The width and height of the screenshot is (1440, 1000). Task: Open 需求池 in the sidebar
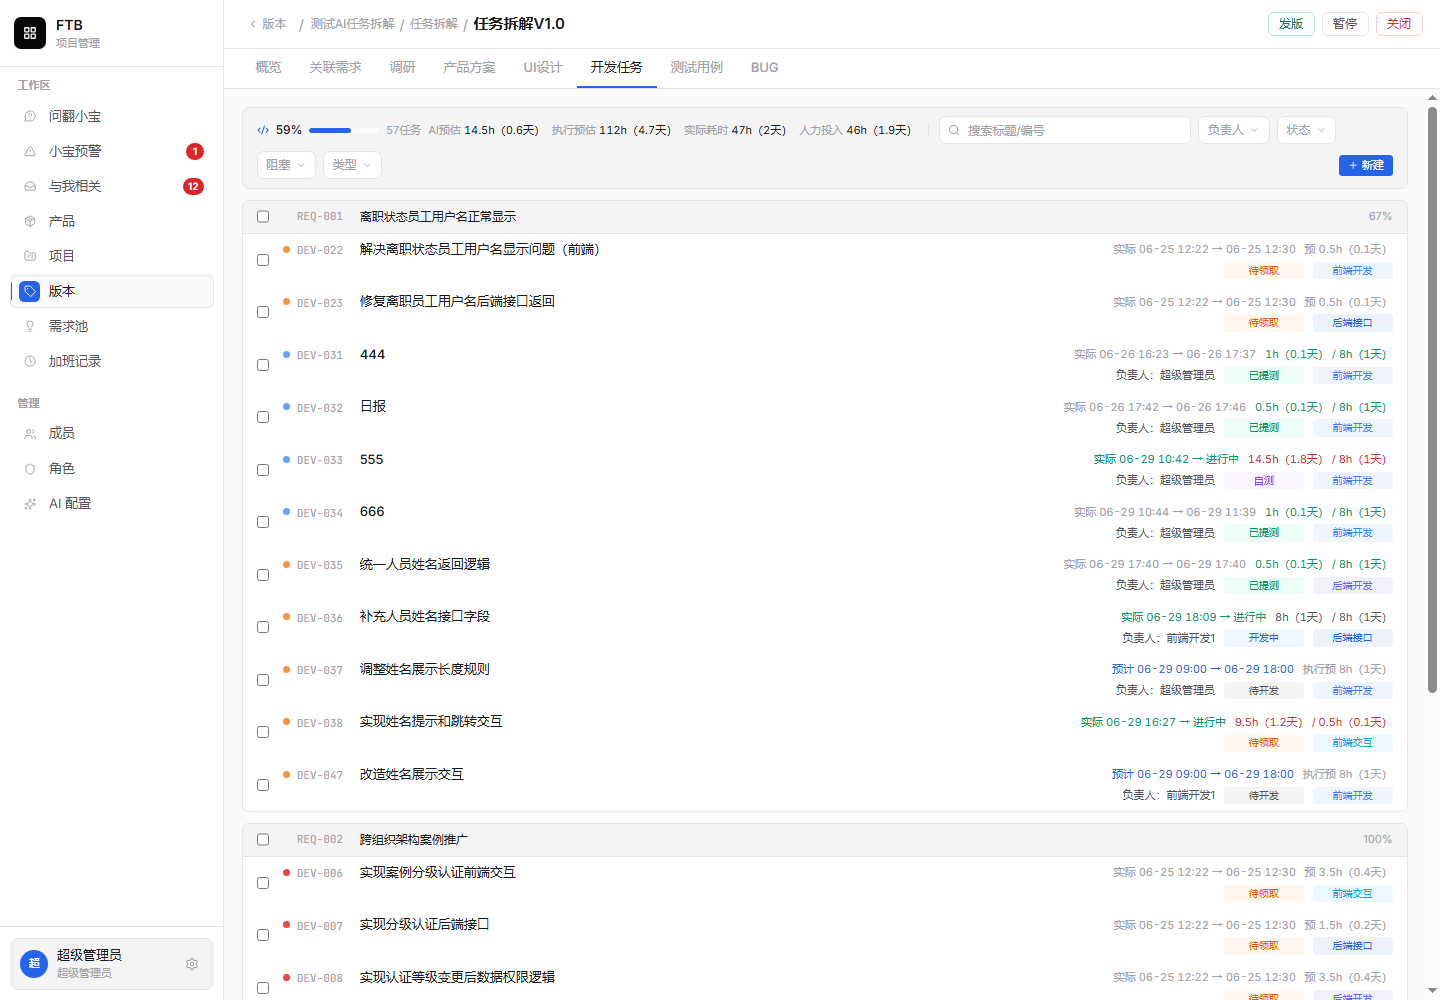112,326
